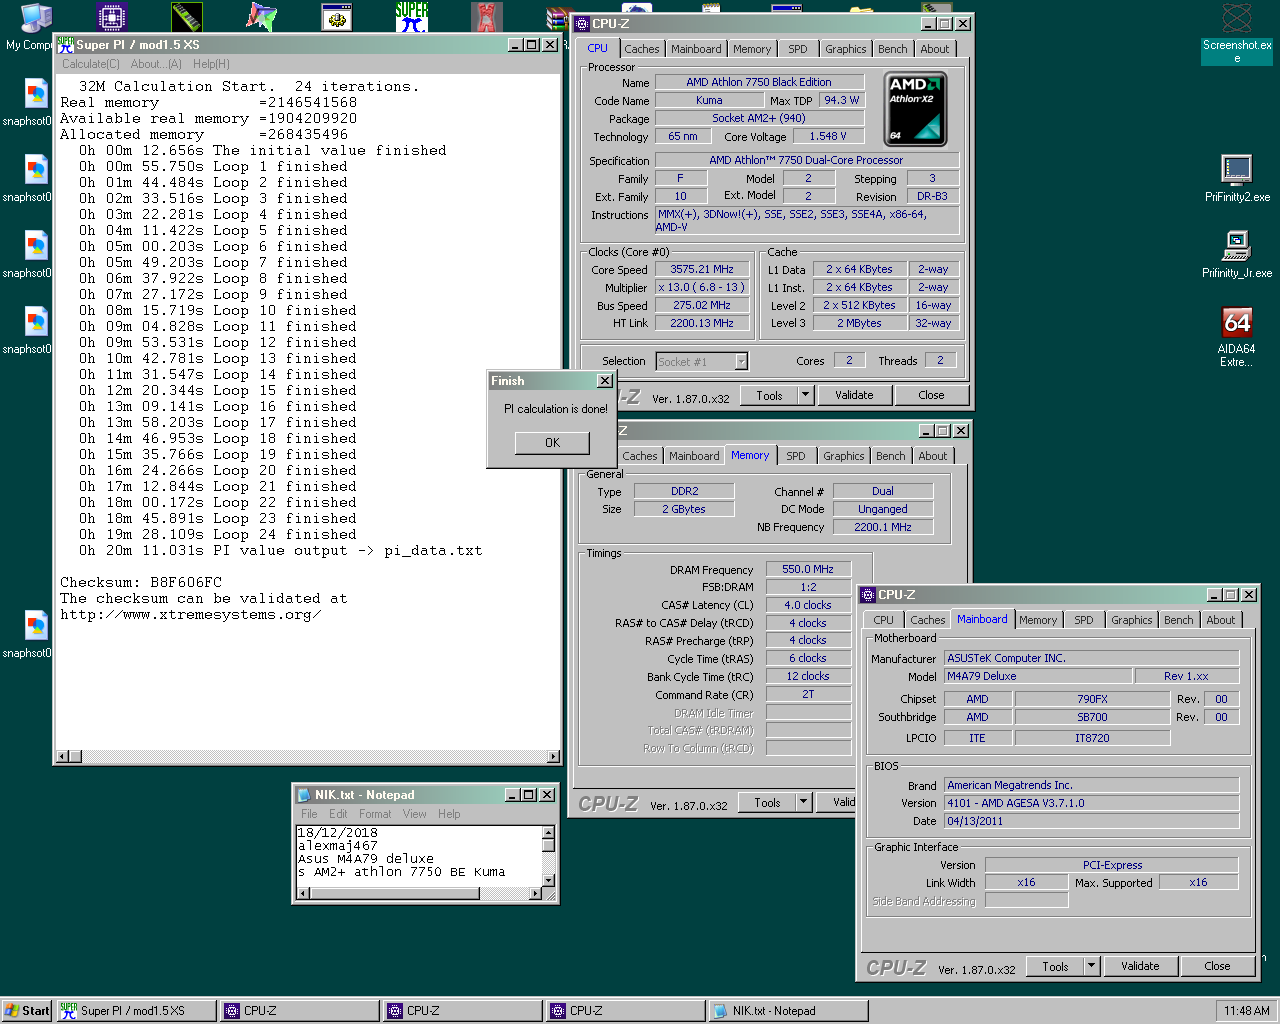Select CPU tab in CPU-Z Mainboard window
Viewport: 1280px width, 1024px height.
coord(884,620)
